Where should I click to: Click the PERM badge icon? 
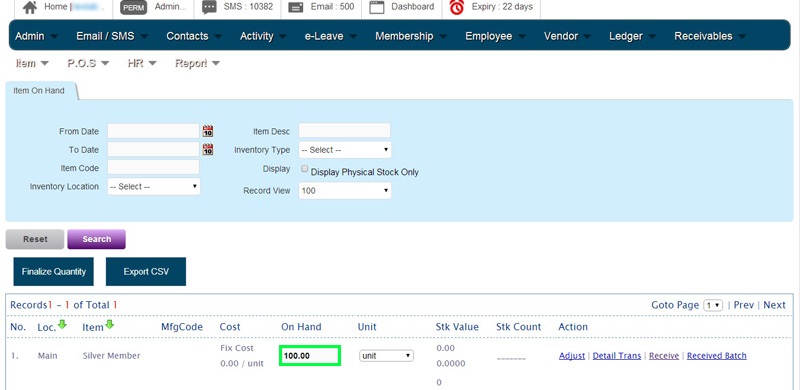[134, 7]
